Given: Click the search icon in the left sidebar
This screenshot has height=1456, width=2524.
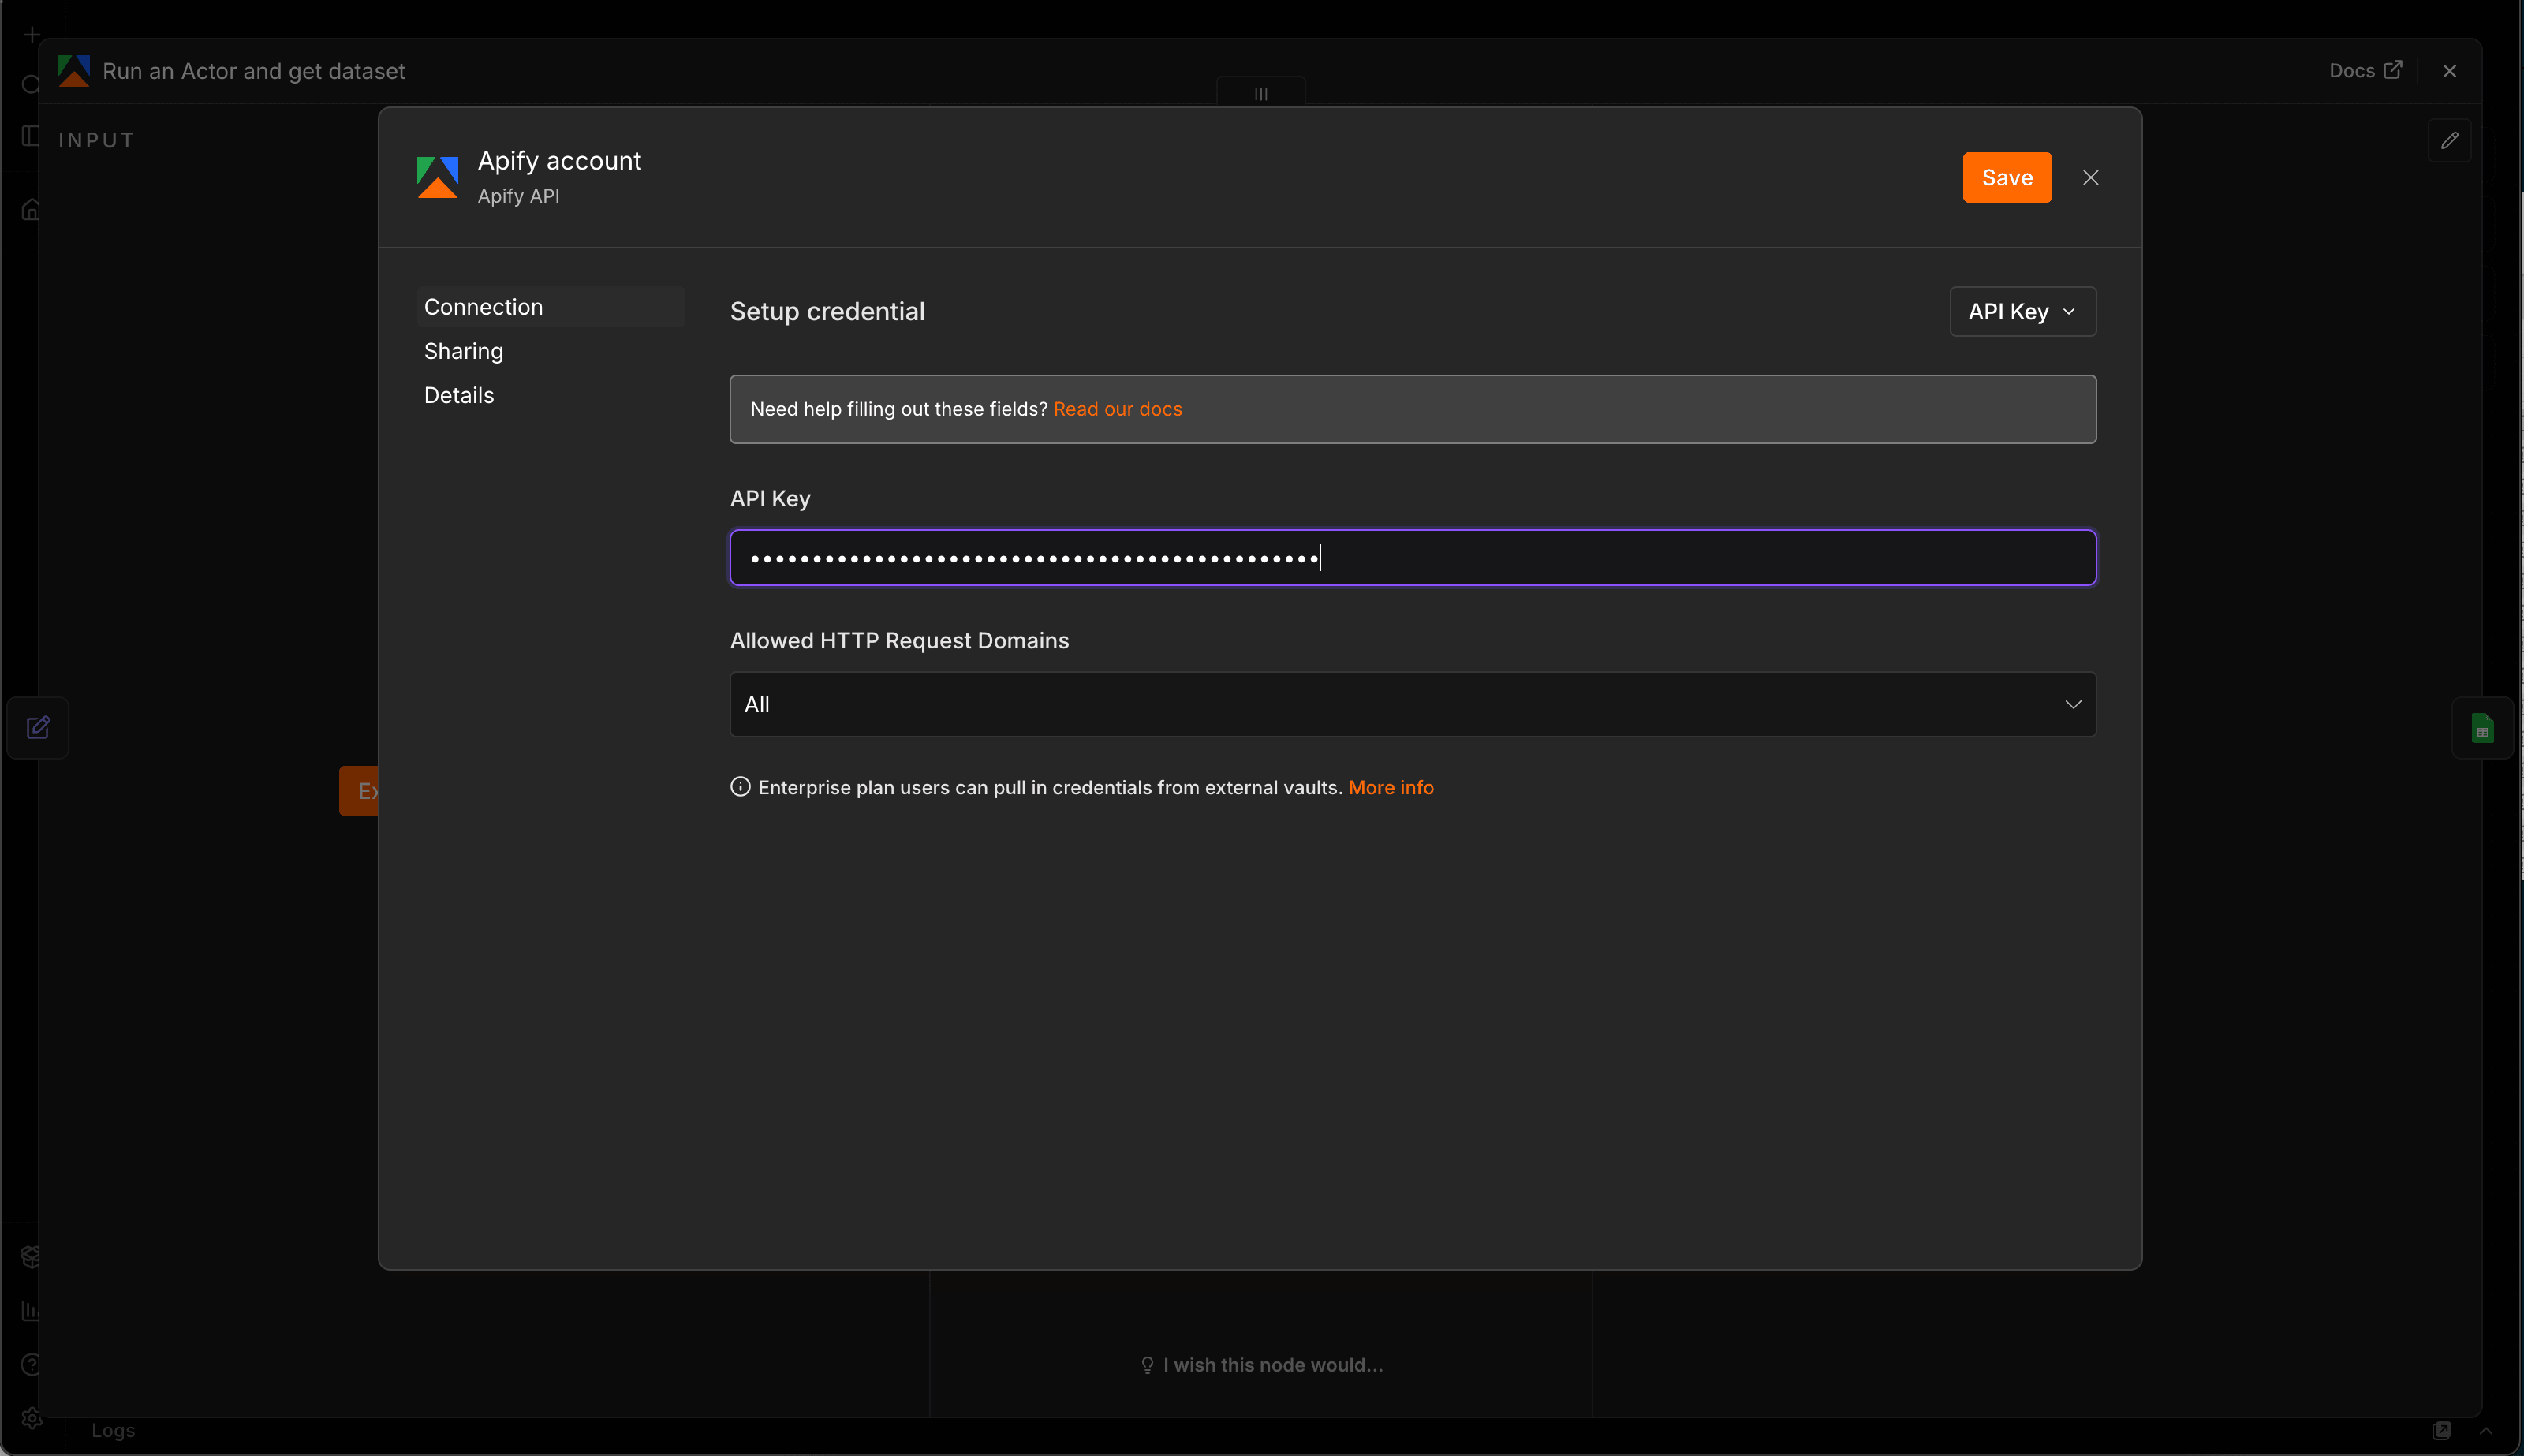Looking at the screenshot, I should click(x=32, y=84).
